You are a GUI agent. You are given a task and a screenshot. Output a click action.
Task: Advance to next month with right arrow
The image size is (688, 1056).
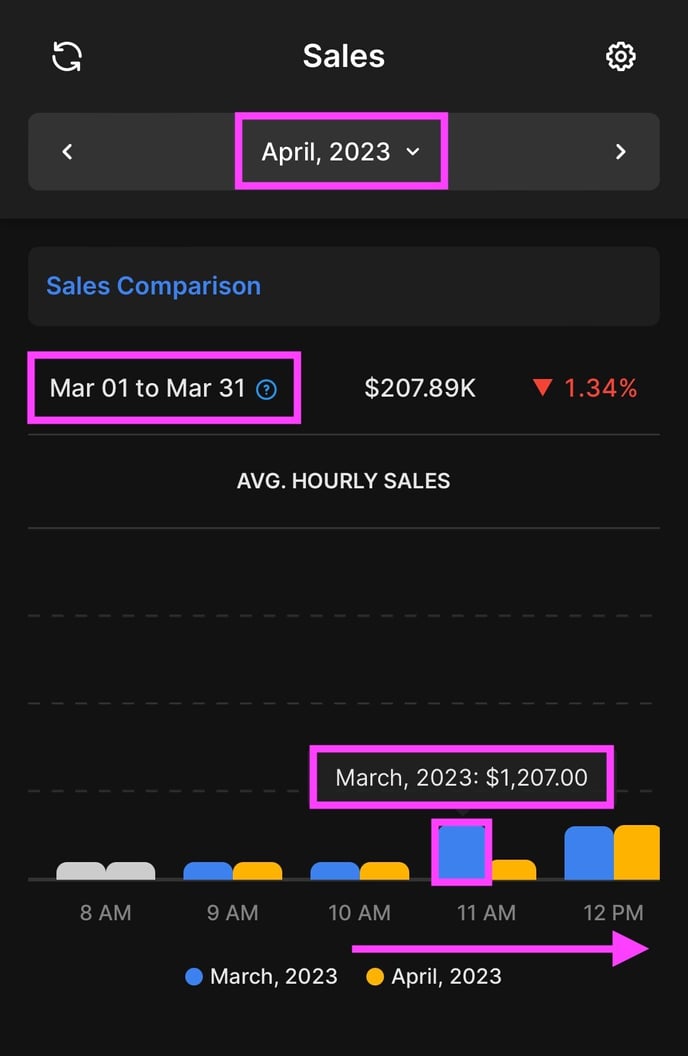tap(621, 152)
